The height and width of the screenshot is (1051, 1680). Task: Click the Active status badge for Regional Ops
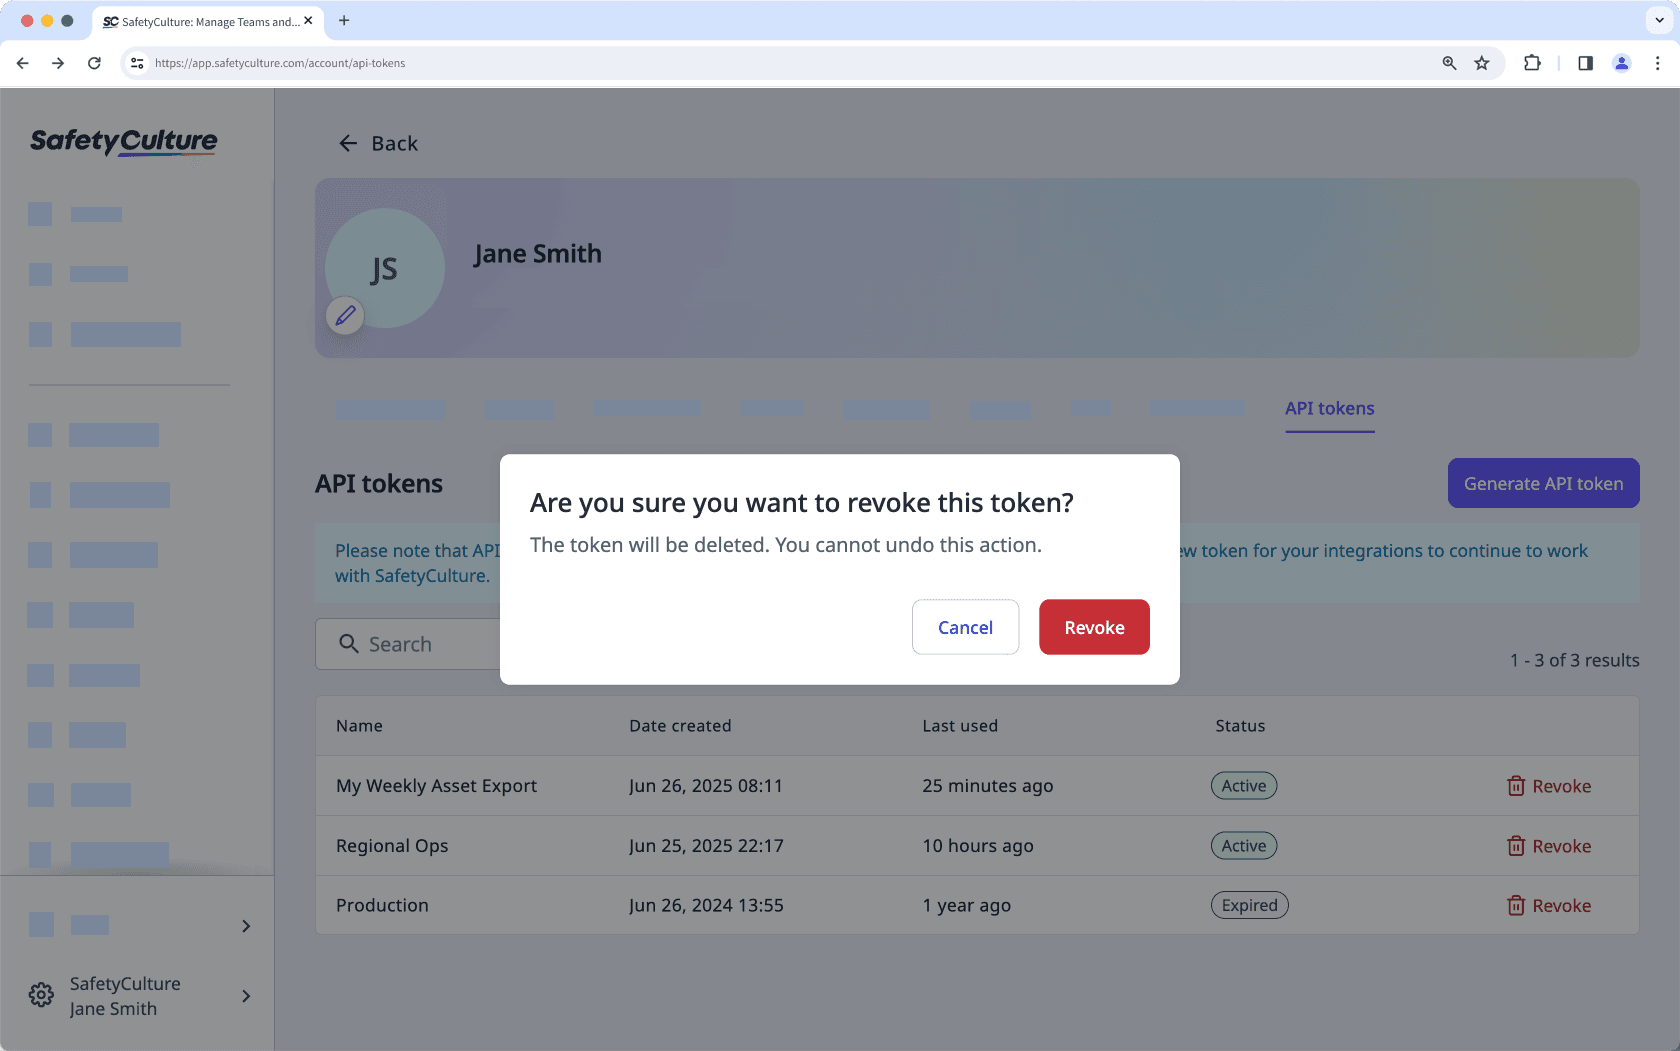click(x=1243, y=845)
